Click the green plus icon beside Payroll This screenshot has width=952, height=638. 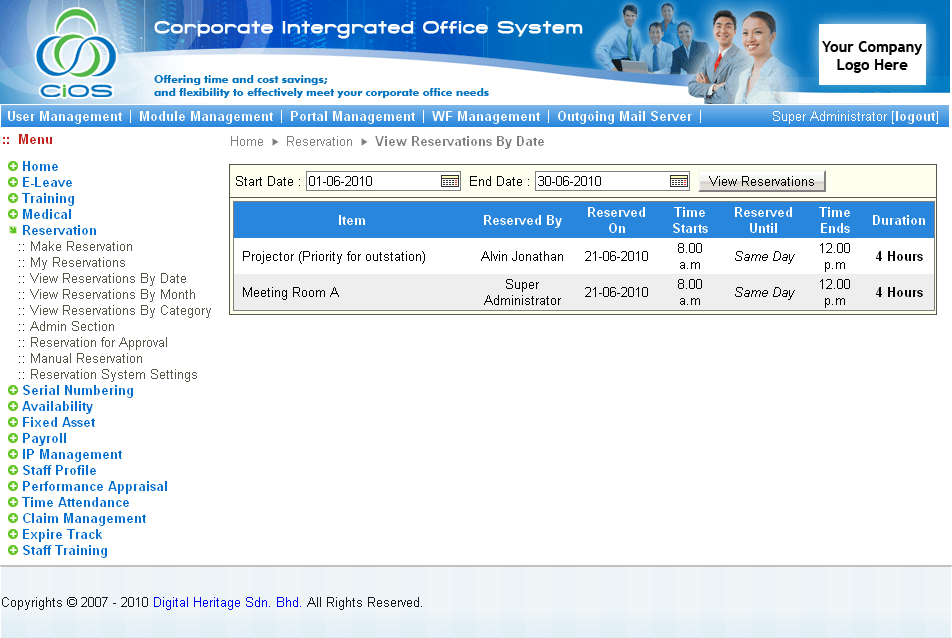(x=13, y=439)
